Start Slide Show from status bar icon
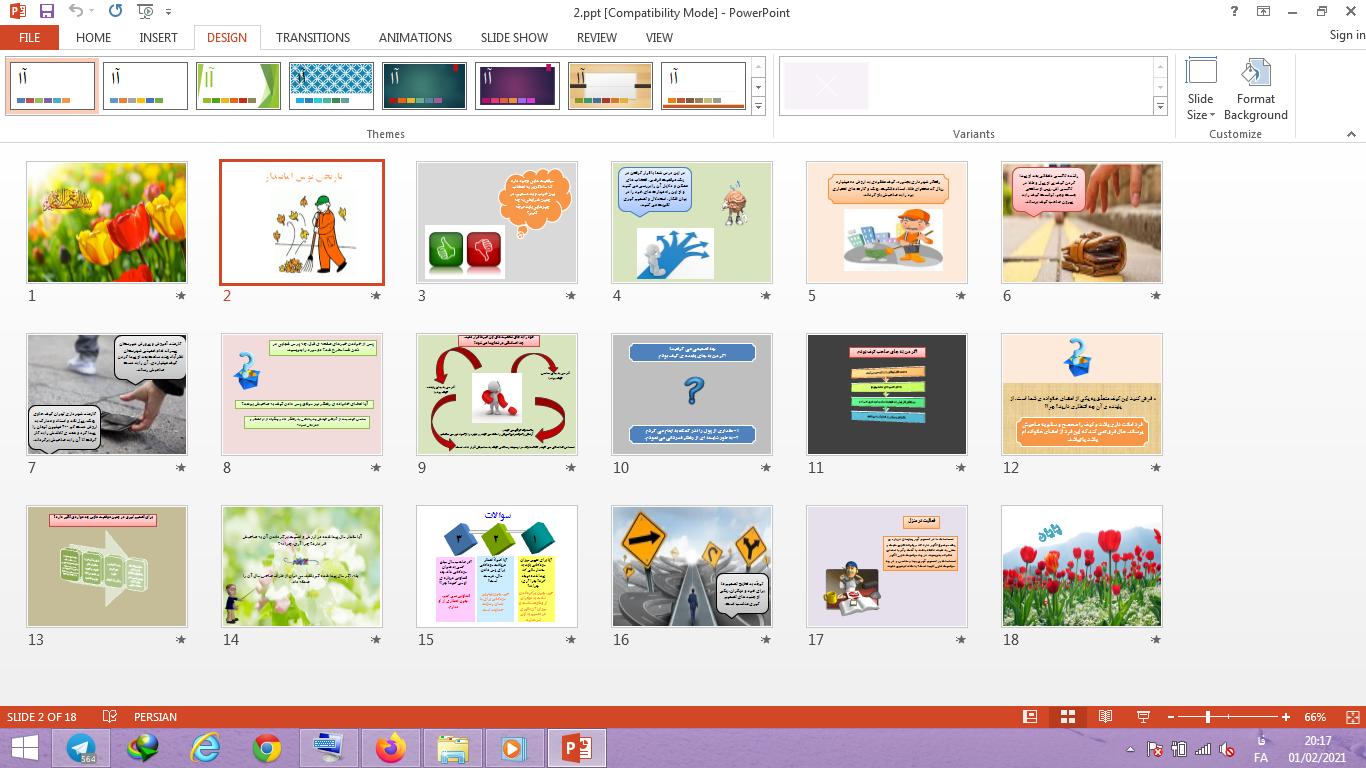 [1143, 717]
